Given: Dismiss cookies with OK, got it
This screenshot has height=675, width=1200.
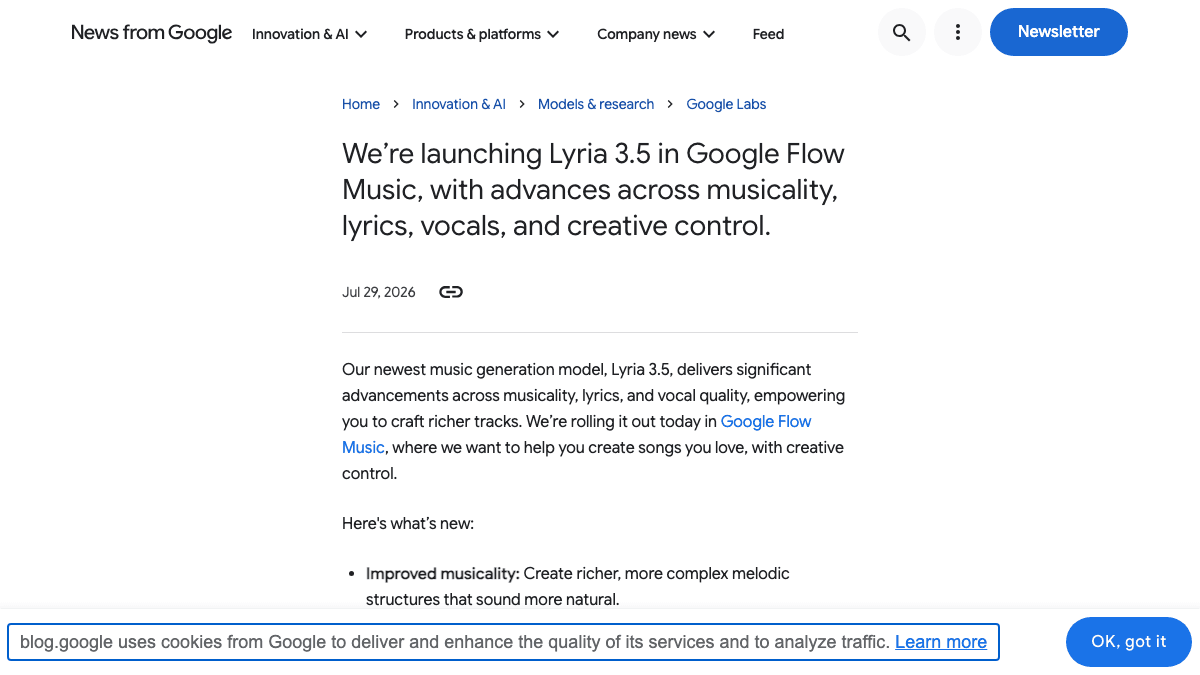Looking at the screenshot, I should 1129,642.
